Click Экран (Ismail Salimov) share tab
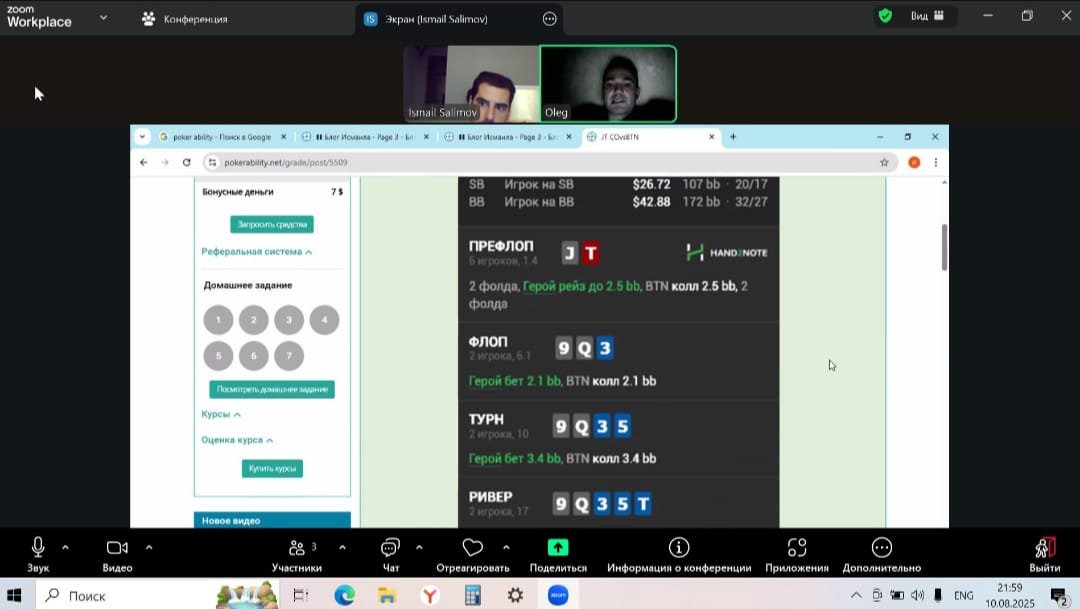The image size is (1080, 609). 459,19
